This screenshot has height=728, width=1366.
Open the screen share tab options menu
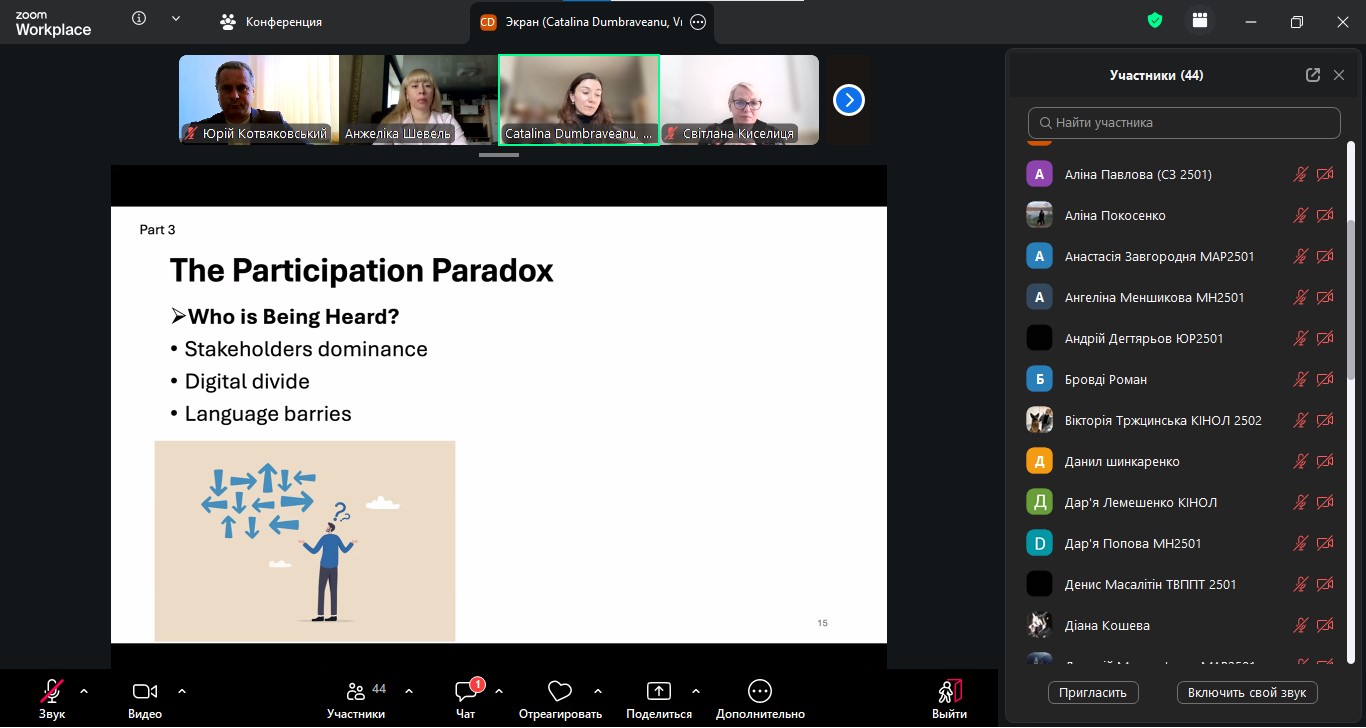[698, 22]
